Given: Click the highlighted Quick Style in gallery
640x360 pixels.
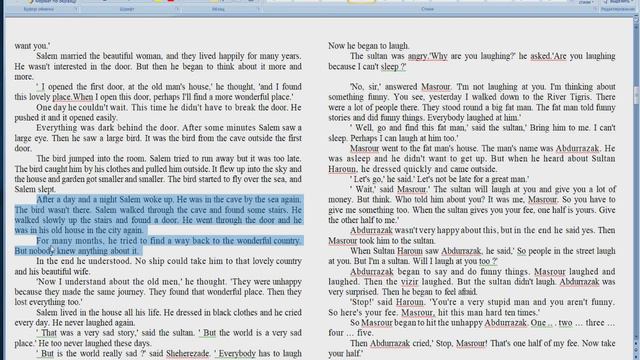Looking at the screenshot, I should (361, 1).
